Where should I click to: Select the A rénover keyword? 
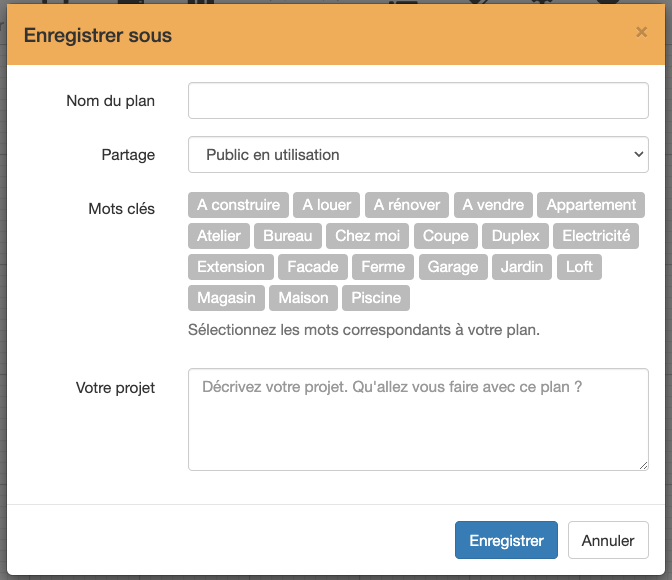[407, 205]
